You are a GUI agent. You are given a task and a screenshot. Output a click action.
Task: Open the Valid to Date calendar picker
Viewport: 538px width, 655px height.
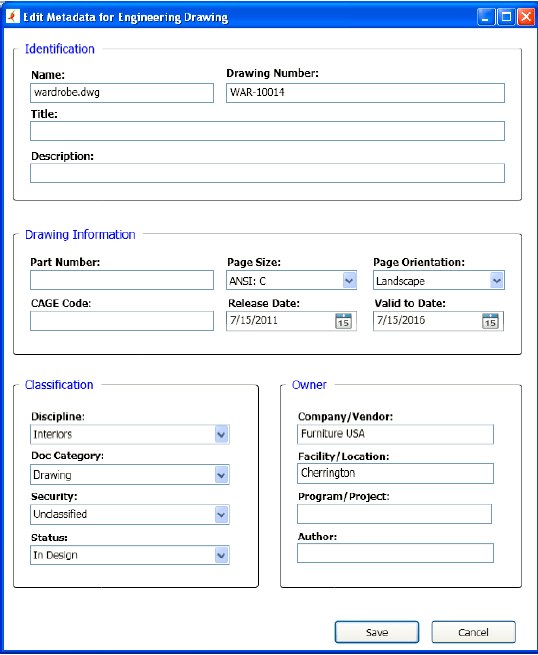pyautogui.click(x=490, y=321)
